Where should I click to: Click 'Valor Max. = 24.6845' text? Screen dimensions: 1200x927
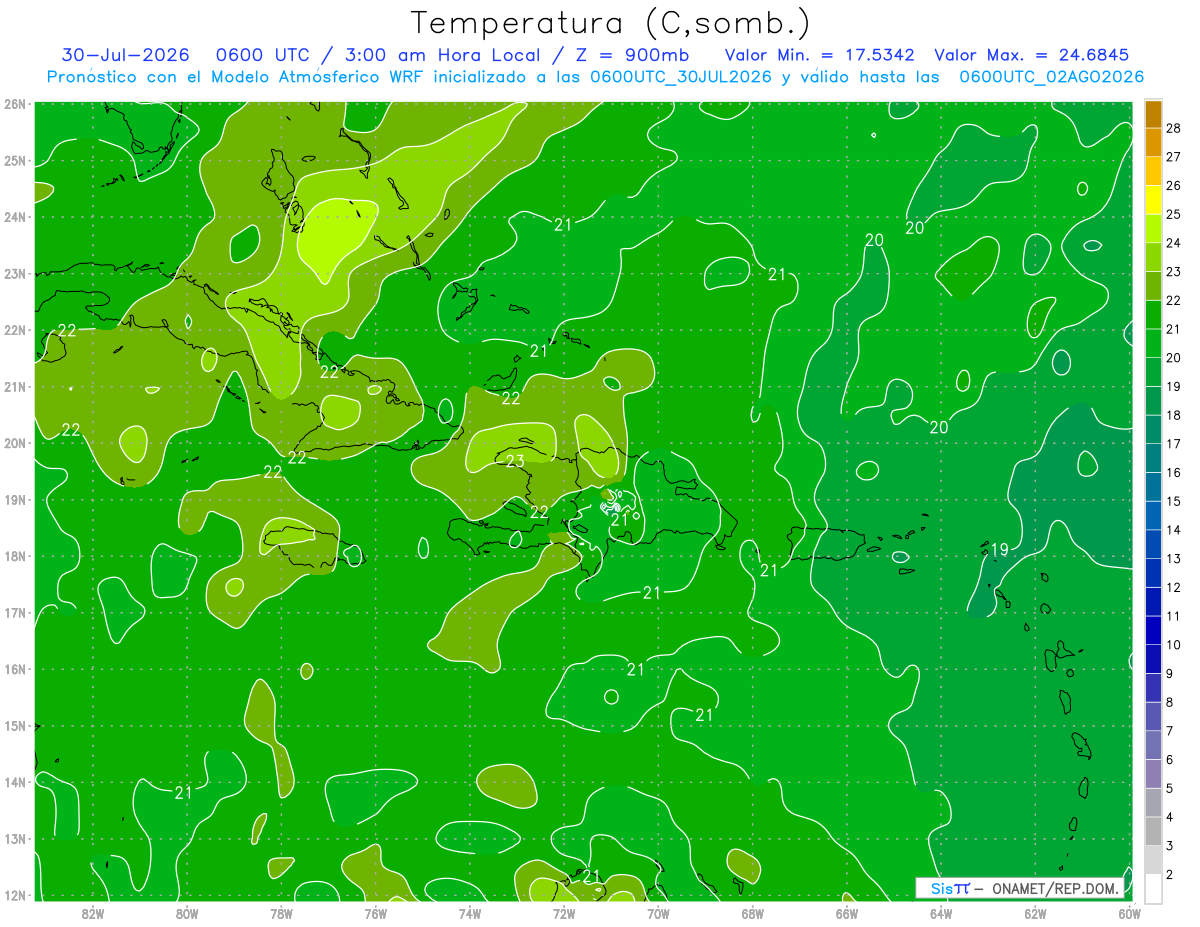coord(1031,56)
